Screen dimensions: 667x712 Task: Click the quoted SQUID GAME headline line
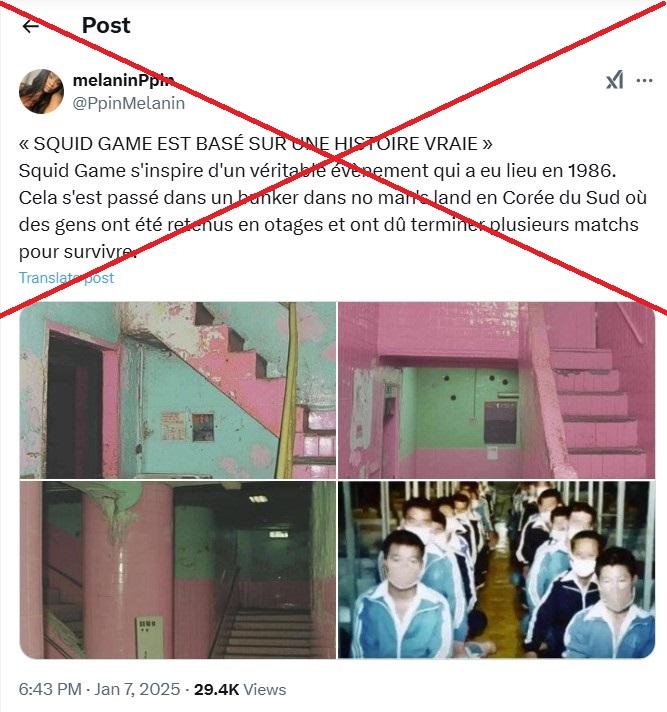click(x=256, y=144)
